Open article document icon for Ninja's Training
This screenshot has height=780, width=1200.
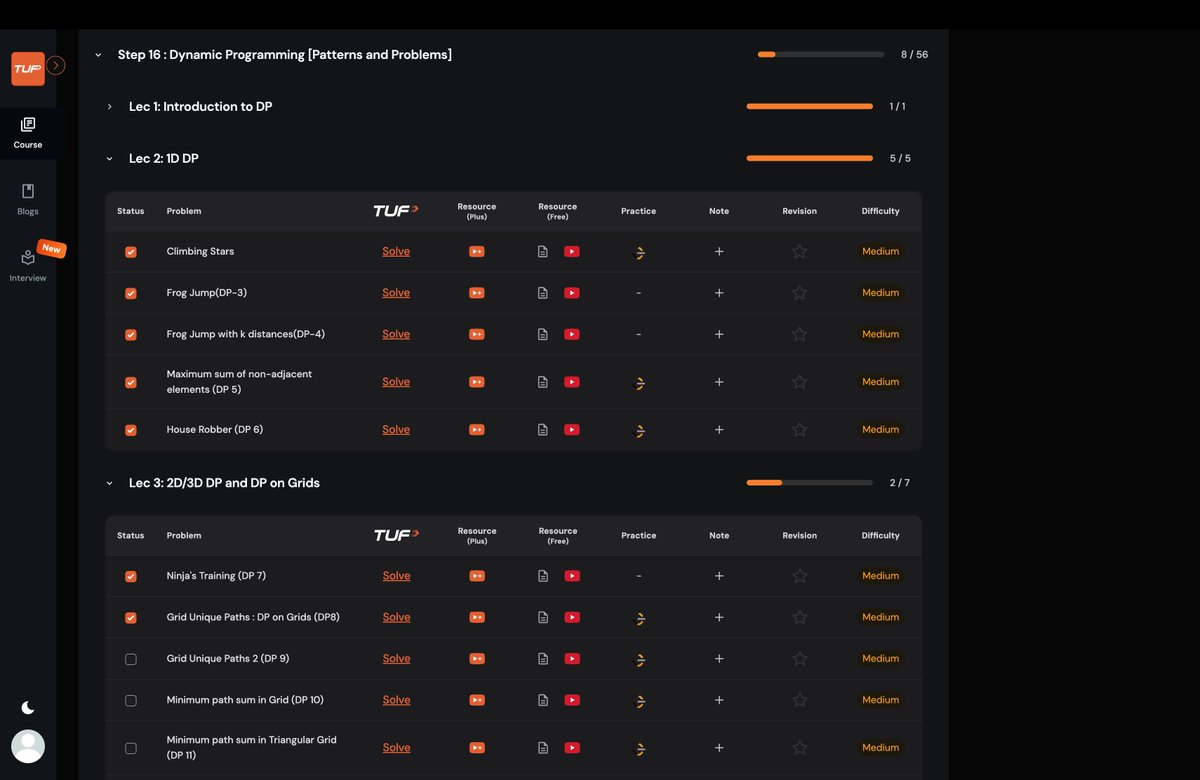click(543, 576)
